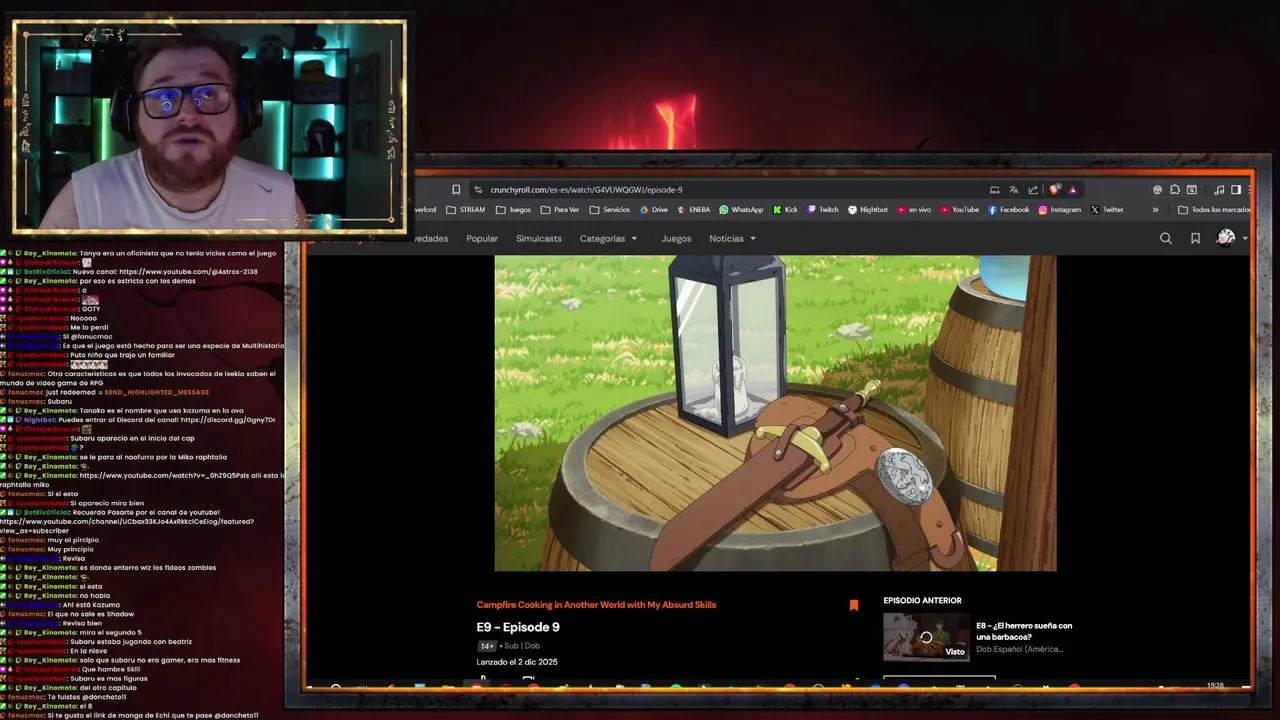
Task: Open Simulcasts in Crunchyroll navigation
Action: coord(539,239)
